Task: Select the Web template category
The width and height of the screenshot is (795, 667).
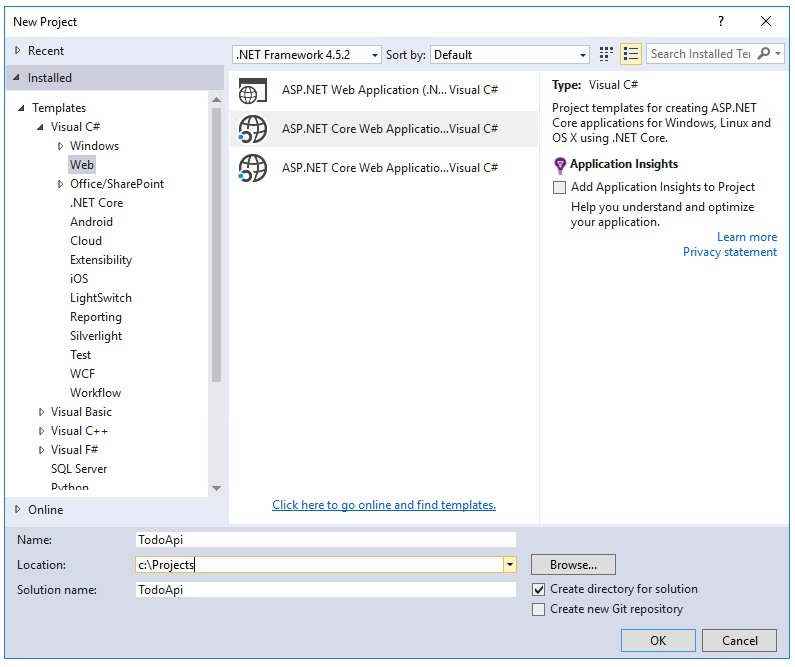Action: tap(82, 165)
